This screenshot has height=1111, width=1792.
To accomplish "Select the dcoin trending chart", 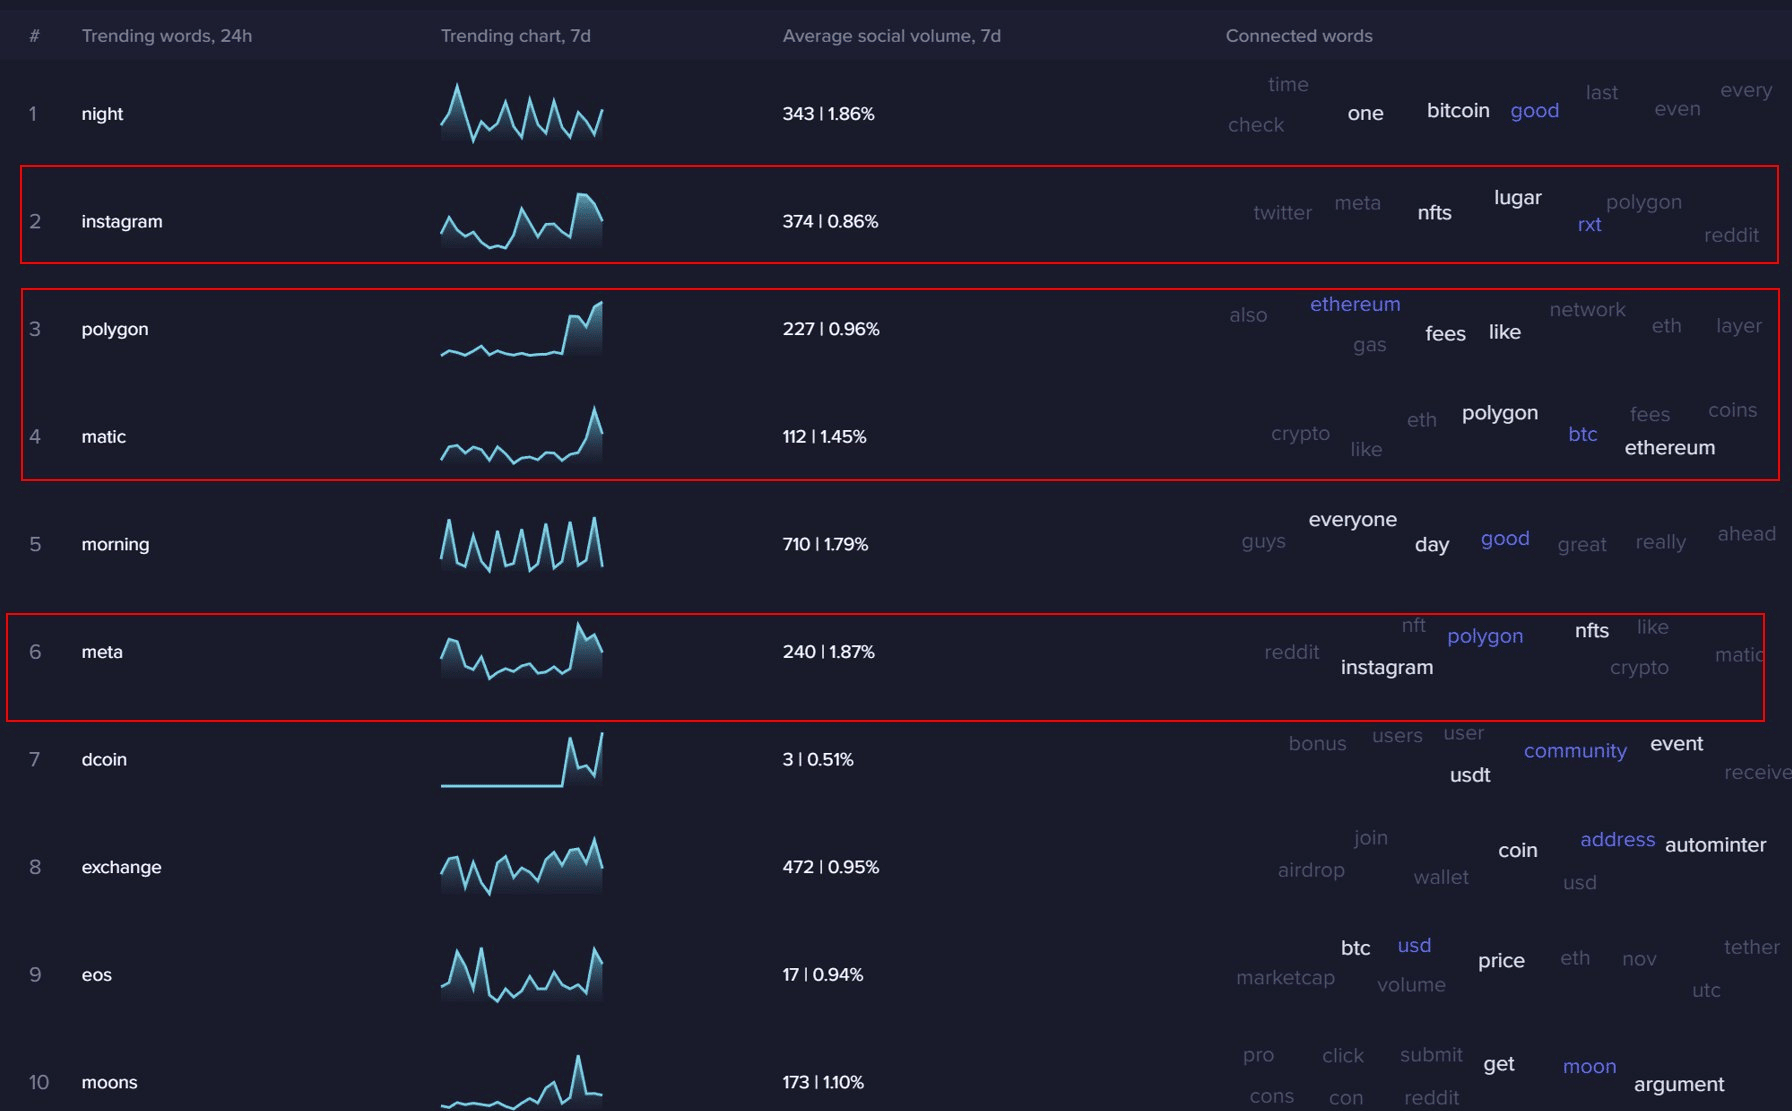I will pyautogui.click(x=522, y=759).
